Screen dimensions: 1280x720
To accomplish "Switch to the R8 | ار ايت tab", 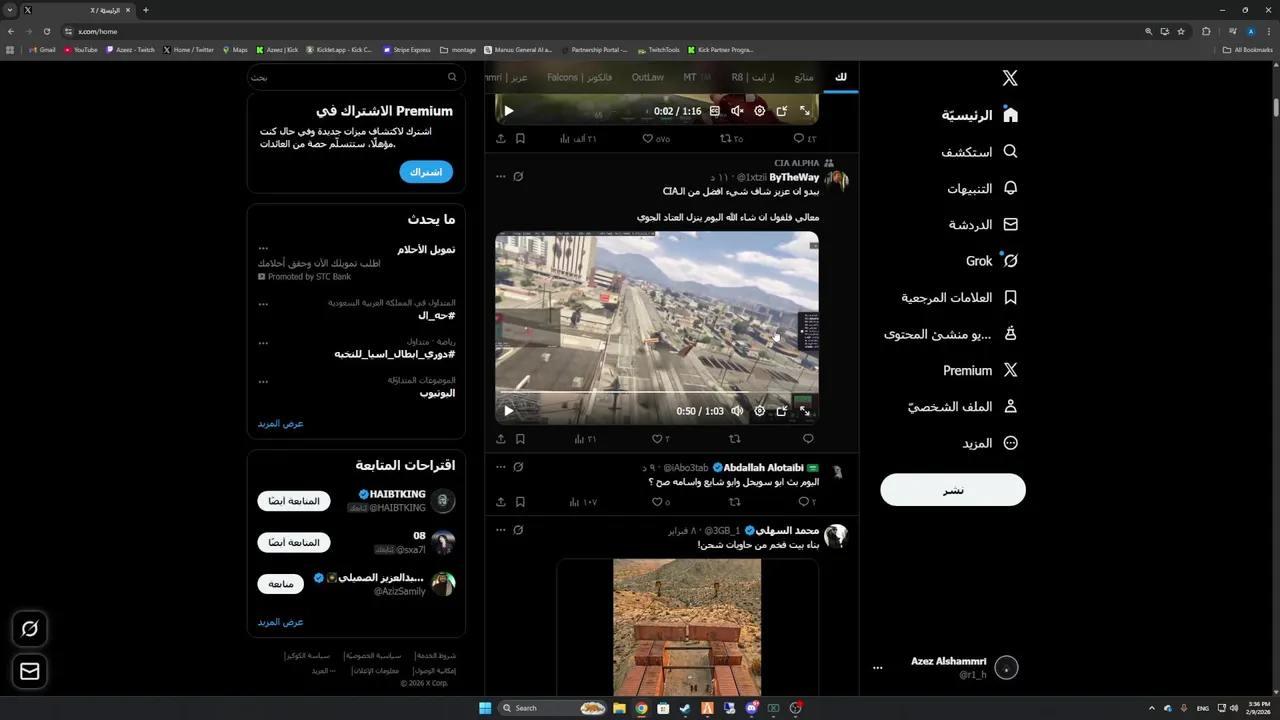I will (x=751, y=77).
